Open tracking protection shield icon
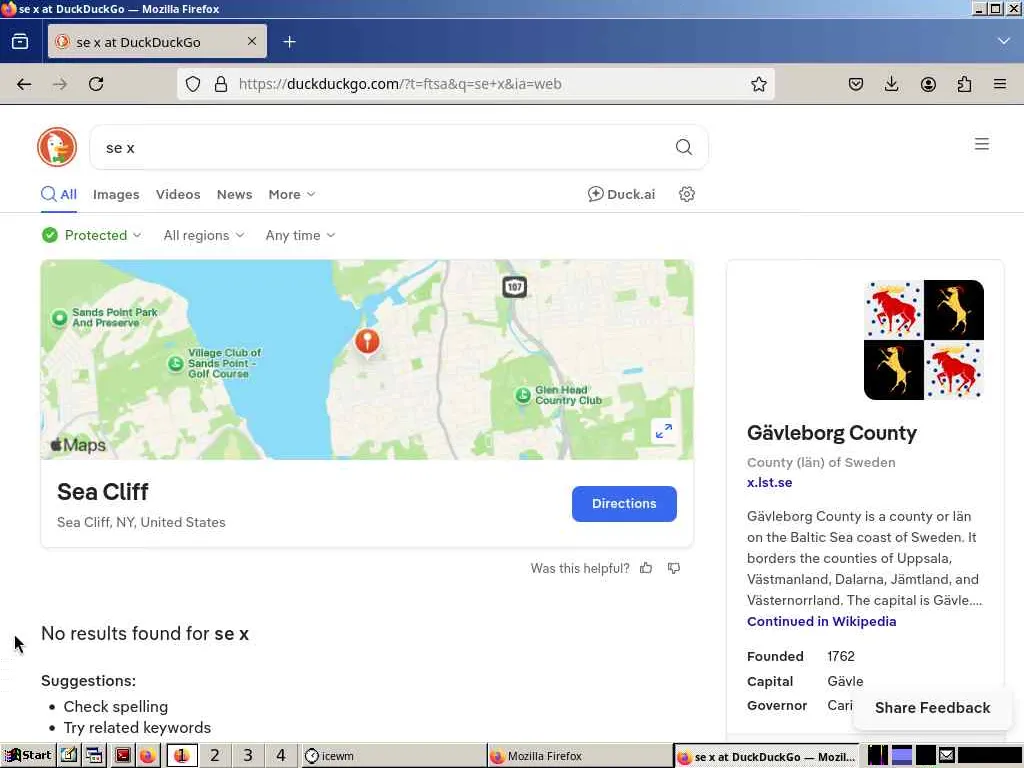Viewport: 1024px width, 768px height. [193, 84]
